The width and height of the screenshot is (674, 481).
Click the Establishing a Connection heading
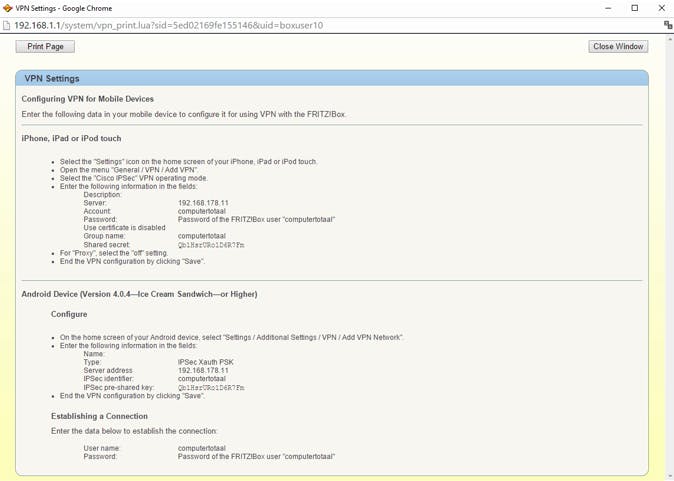[99, 416]
